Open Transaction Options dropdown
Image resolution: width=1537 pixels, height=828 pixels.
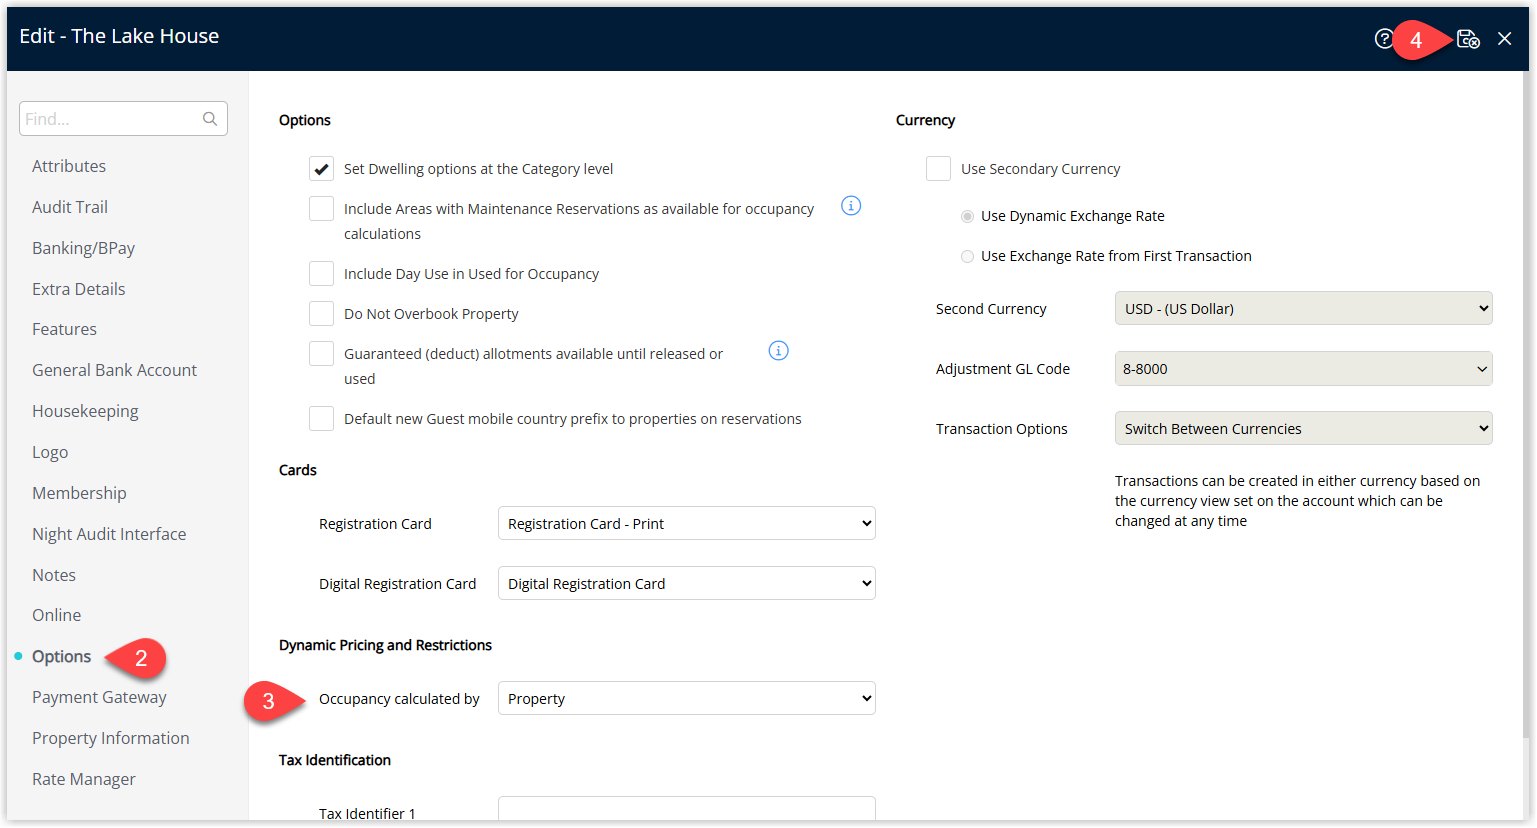pyautogui.click(x=1303, y=428)
